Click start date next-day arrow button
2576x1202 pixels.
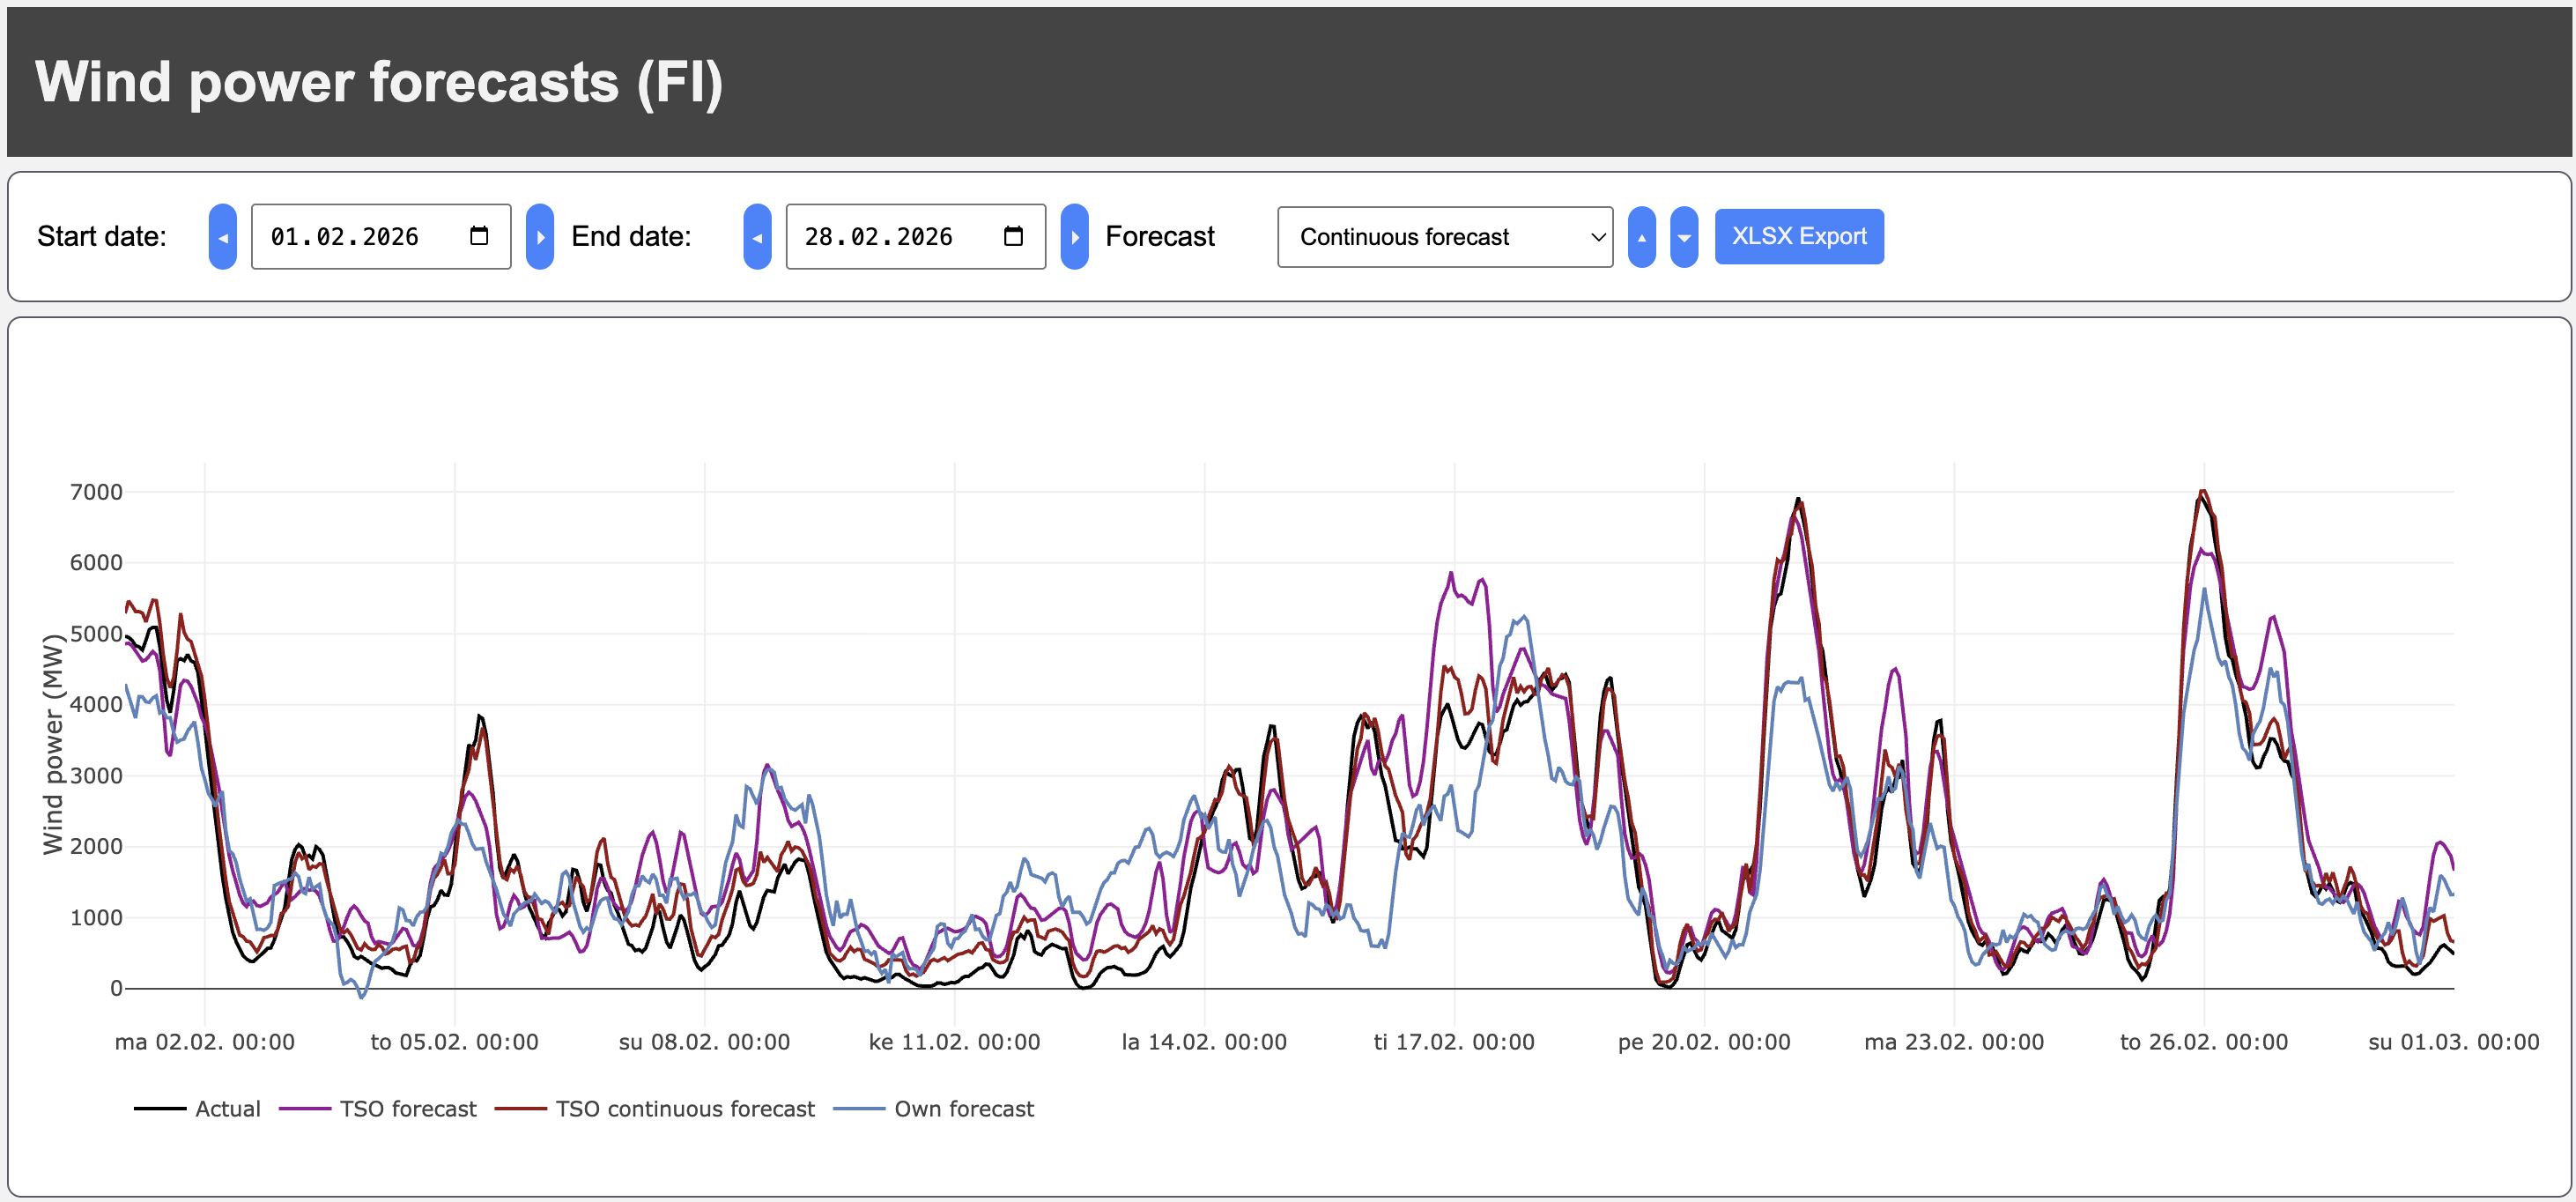pyautogui.click(x=540, y=237)
